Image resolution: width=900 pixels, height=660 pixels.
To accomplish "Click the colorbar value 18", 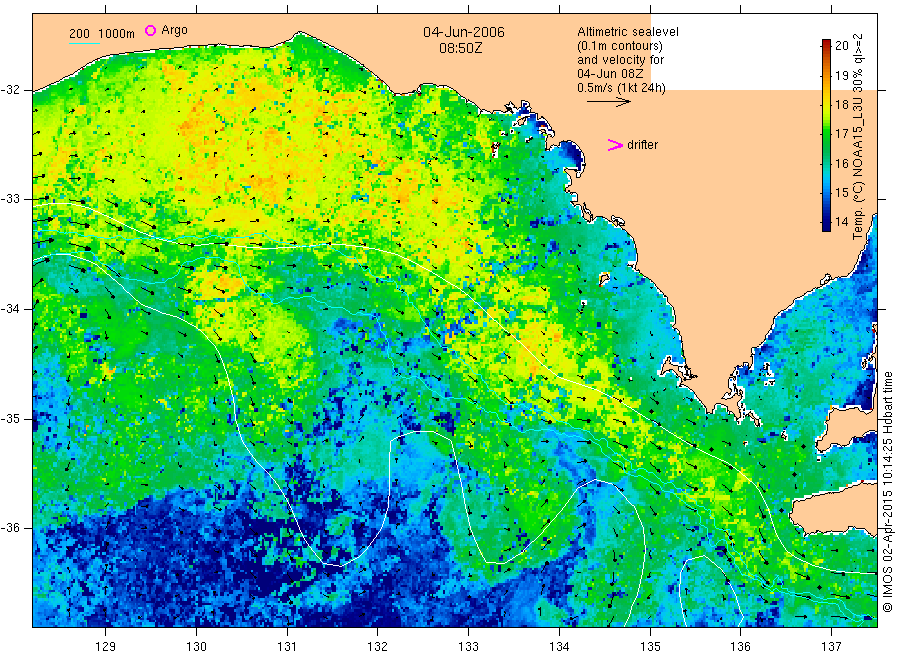I will point(841,104).
